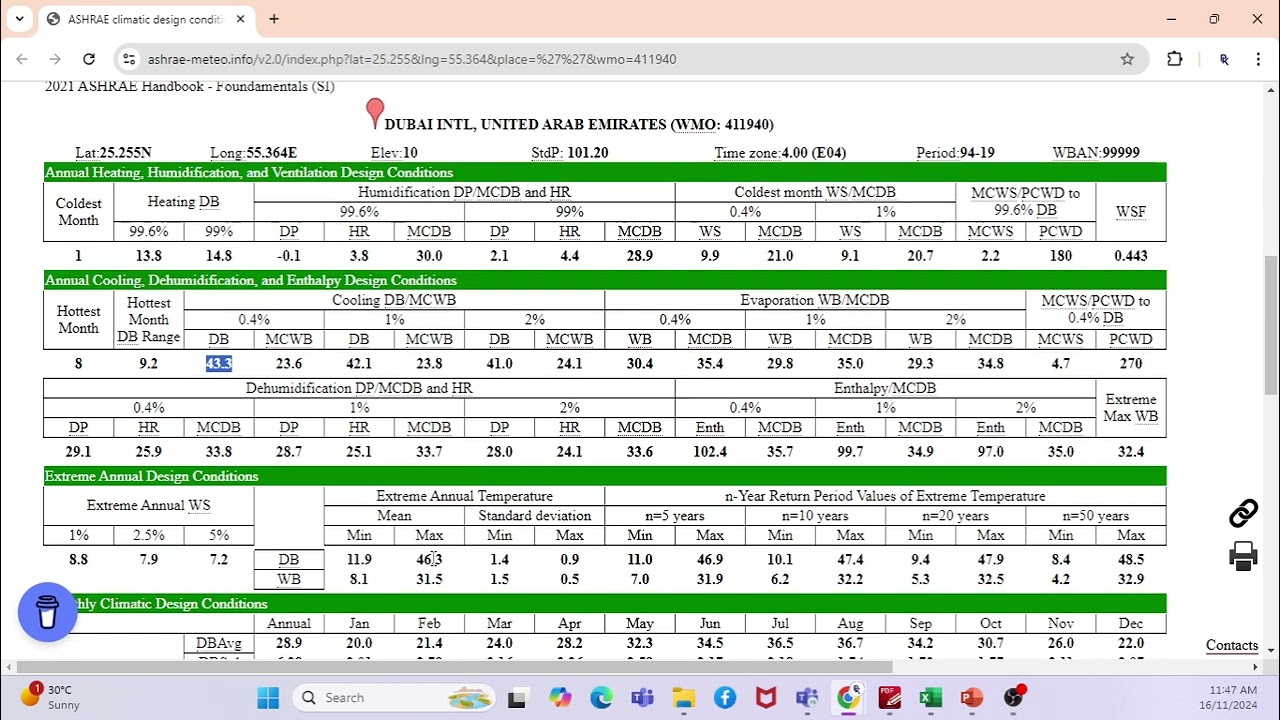Viewport: 1280px width, 720px height.
Task: Click the Annual Cooling section header
Action: (605, 280)
